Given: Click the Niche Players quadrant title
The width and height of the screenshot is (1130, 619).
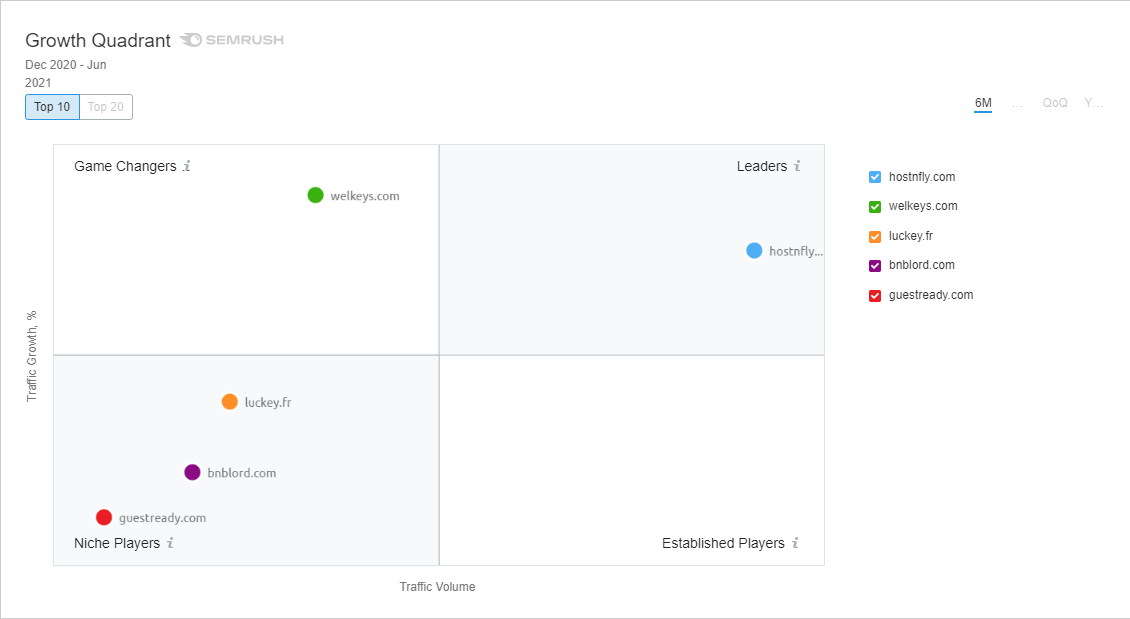Looking at the screenshot, I should point(117,543).
